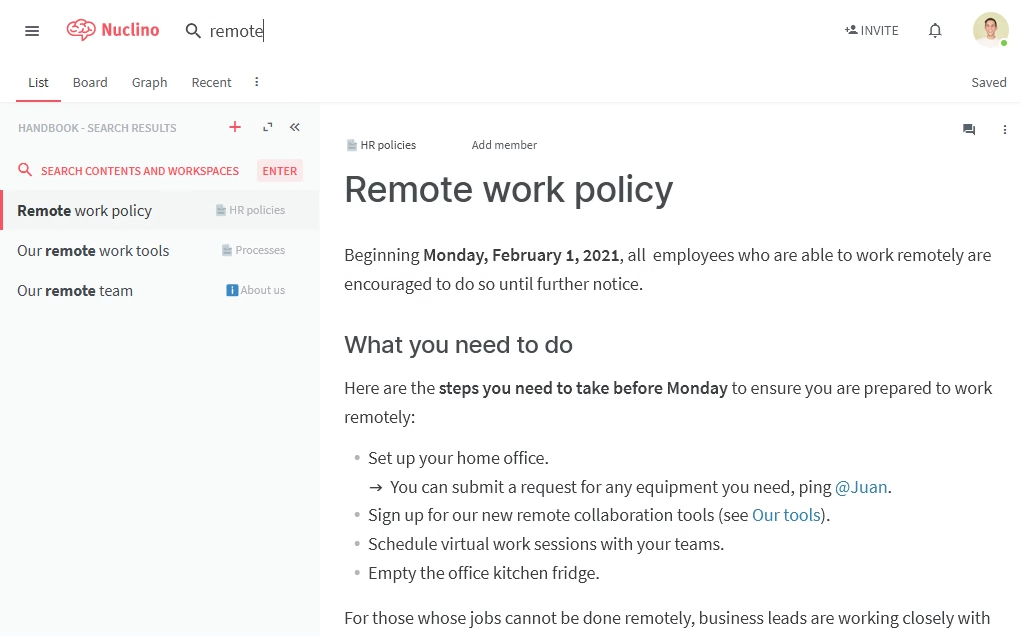Open 'Our remote work tools' result
1022x636 pixels.
click(160, 250)
